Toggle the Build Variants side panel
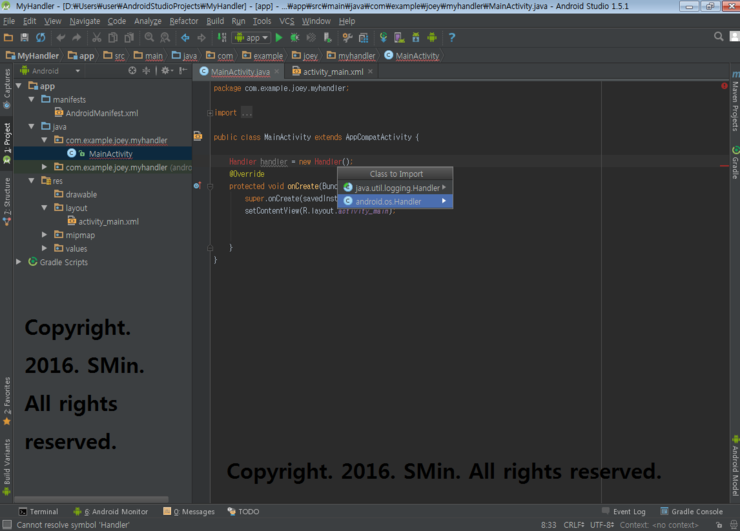 click(7, 467)
